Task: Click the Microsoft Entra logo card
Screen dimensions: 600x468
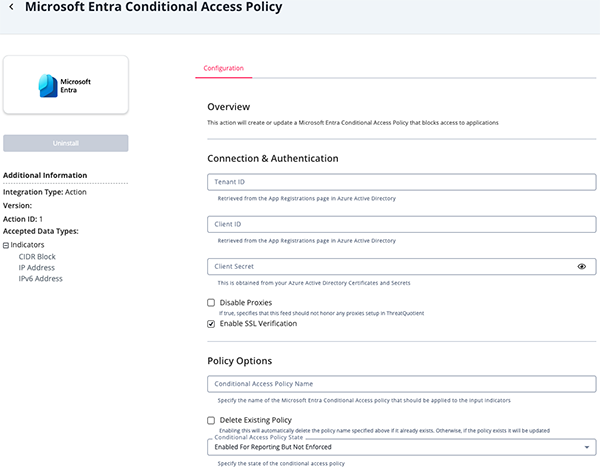Action: 66,85
